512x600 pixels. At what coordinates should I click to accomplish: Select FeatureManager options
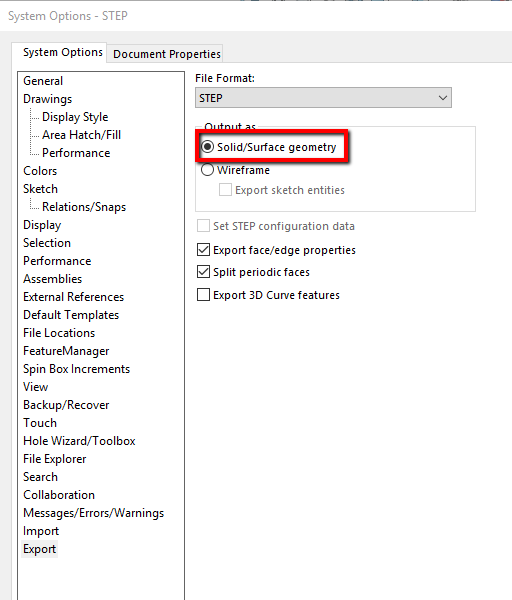click(x=66, y=351)
